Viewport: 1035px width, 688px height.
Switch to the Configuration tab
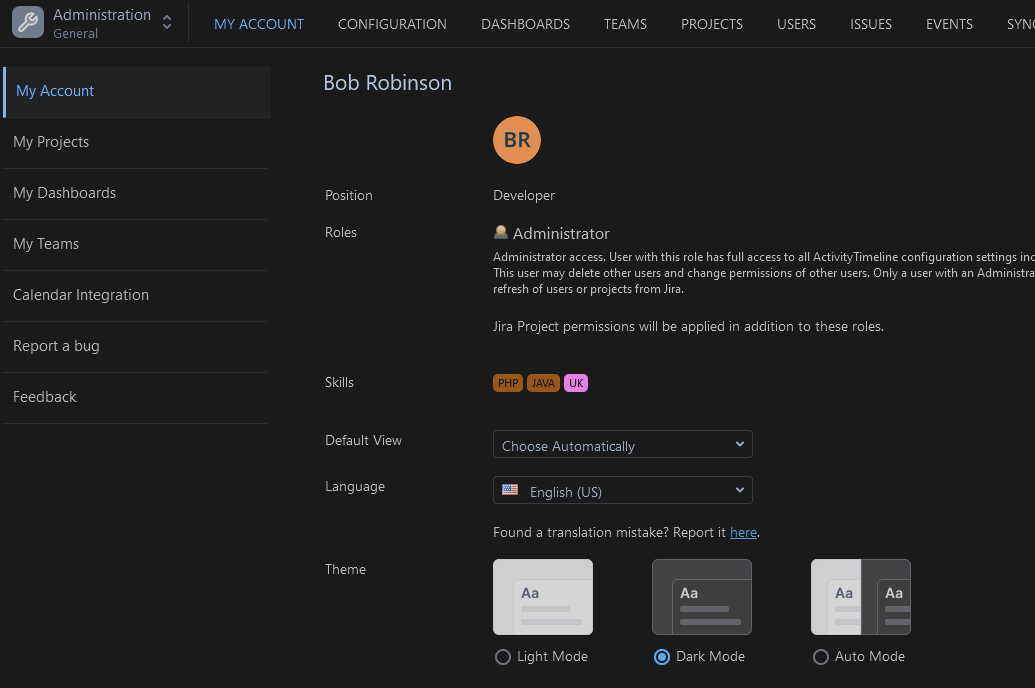[392, 24]
